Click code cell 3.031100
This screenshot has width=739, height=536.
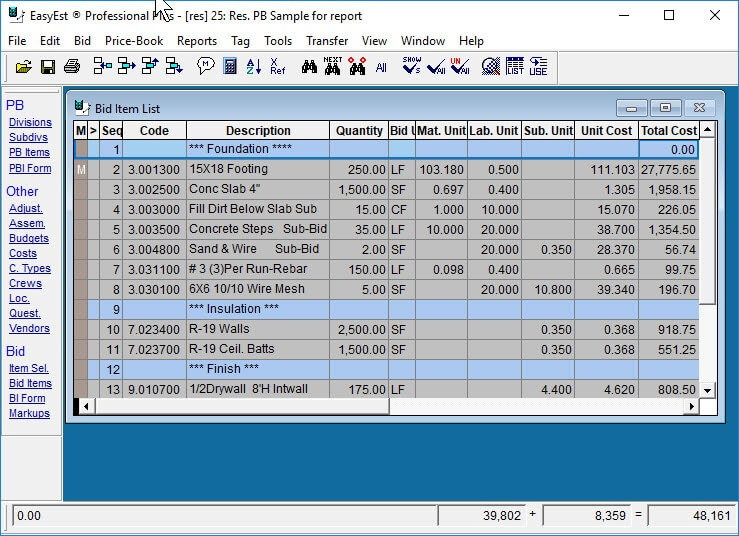pos(154,269)
